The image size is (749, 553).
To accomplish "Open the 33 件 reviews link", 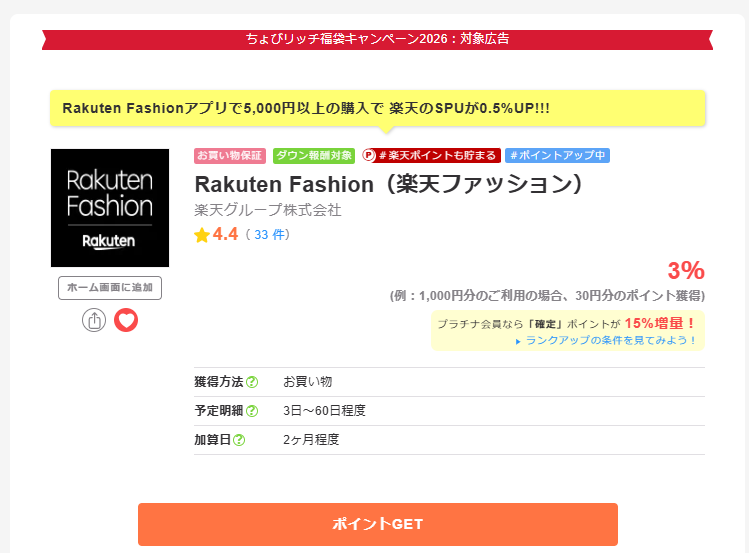I will pyautogui.click(x=271, y=235).
